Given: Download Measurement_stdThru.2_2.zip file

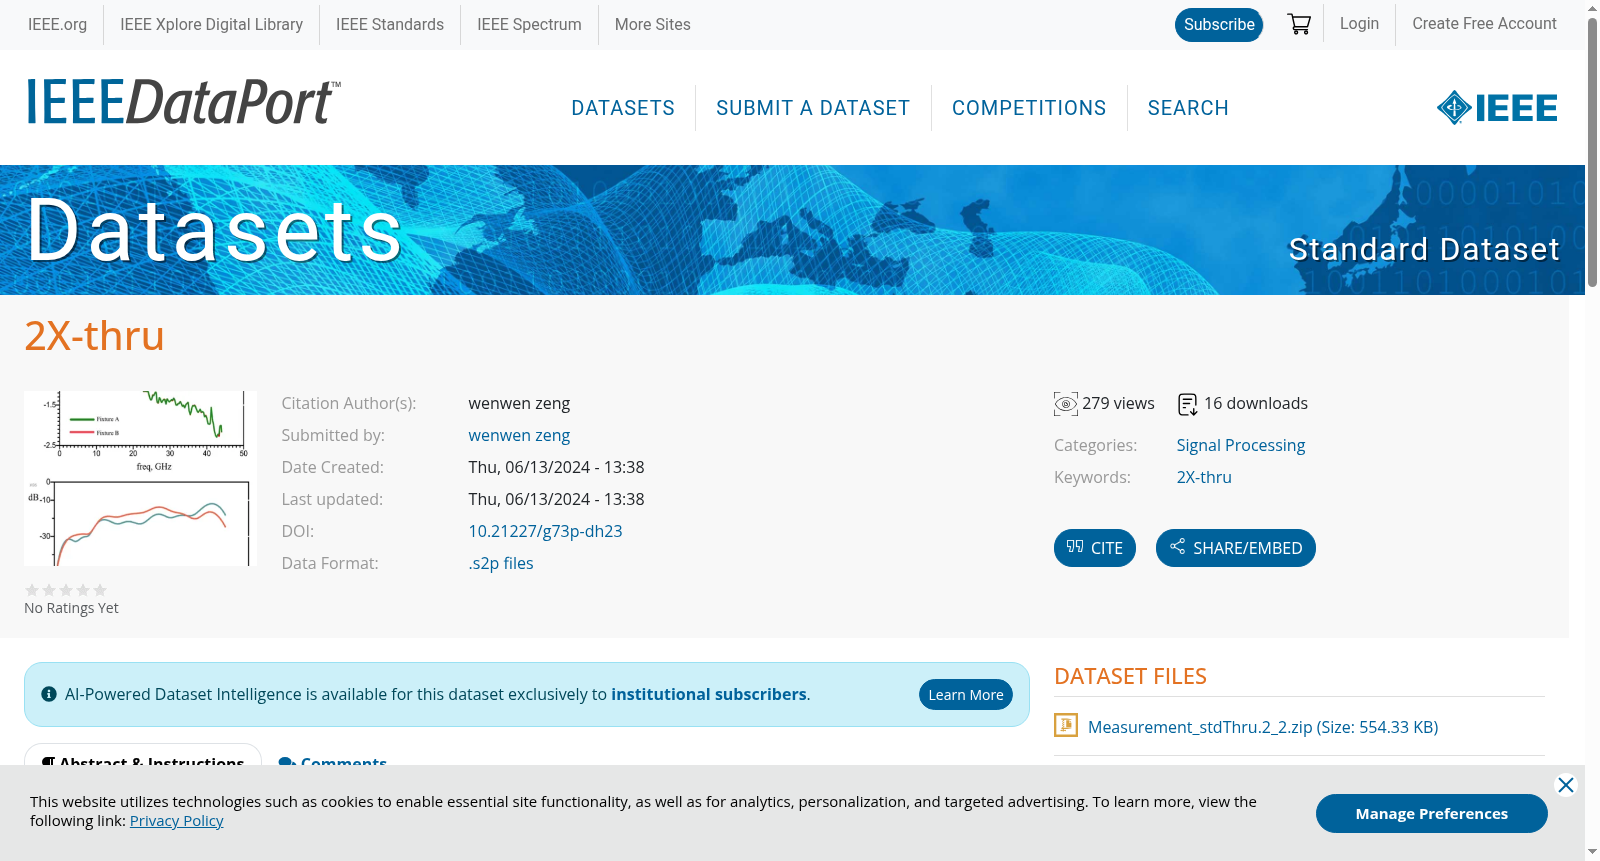Looking at the screenshot, I should [x=1263, y=727].
